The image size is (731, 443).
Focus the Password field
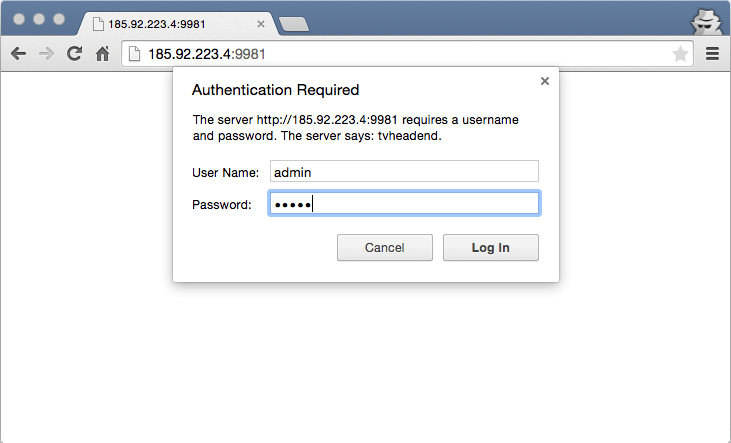tap(404, 203)
